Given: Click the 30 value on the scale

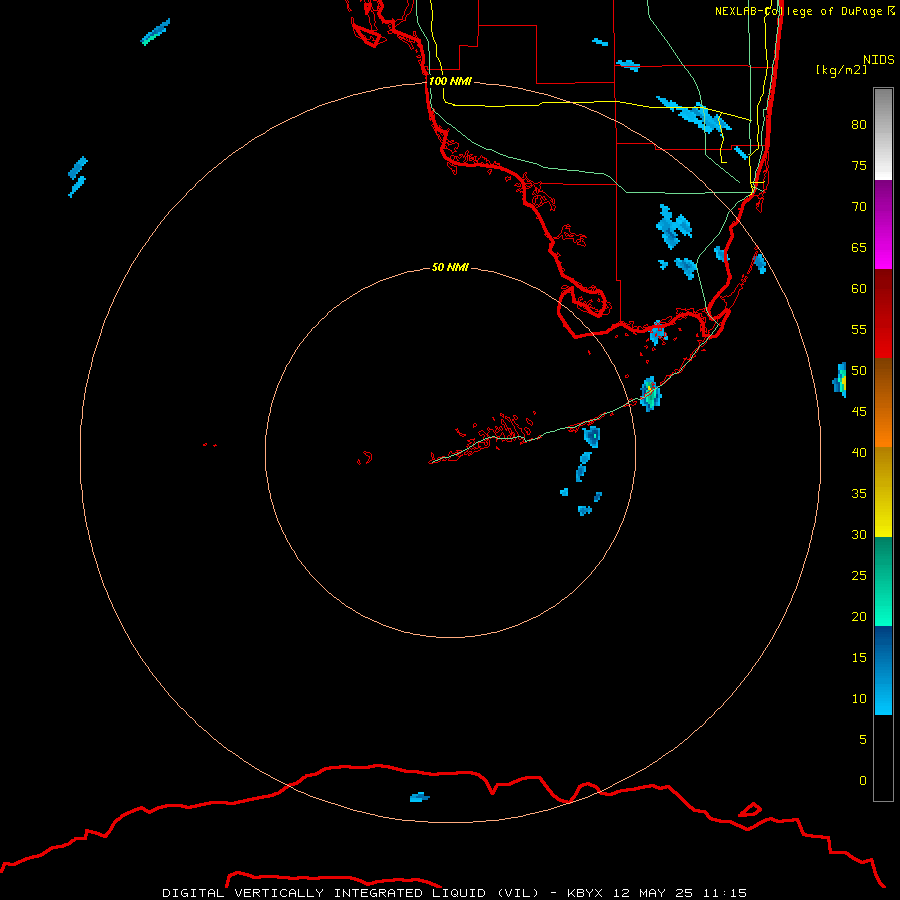Looking at the screenshot, I should (x=859, y=535).
